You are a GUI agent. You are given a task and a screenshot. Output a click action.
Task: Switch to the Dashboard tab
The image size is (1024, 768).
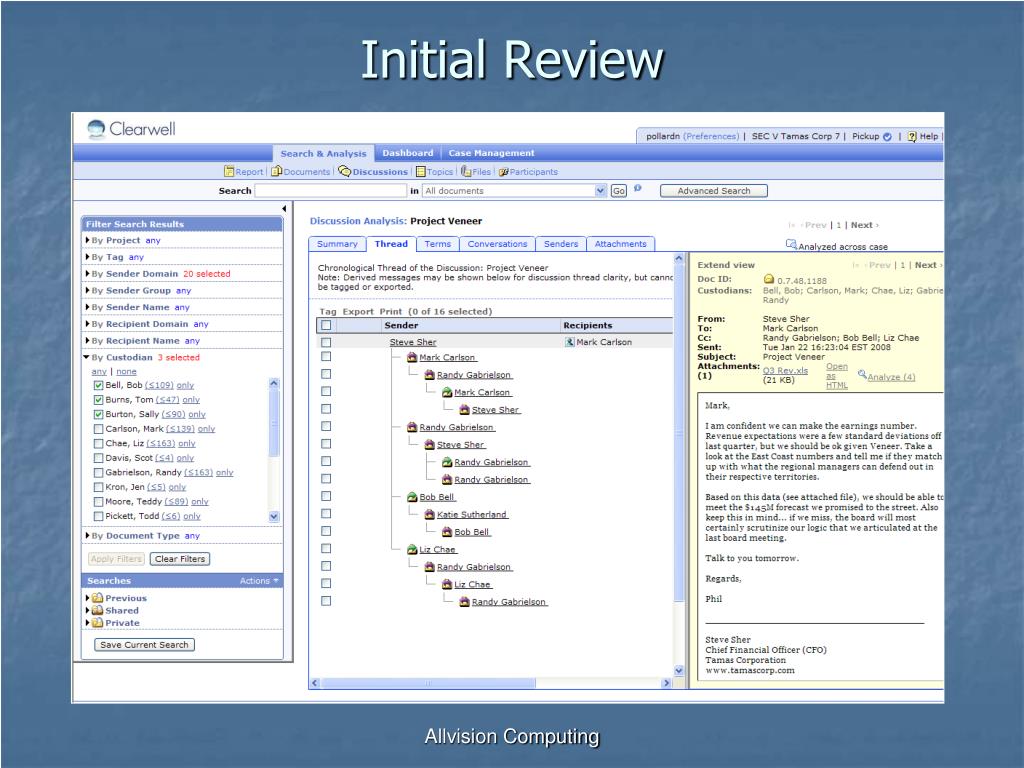(408, 153)
